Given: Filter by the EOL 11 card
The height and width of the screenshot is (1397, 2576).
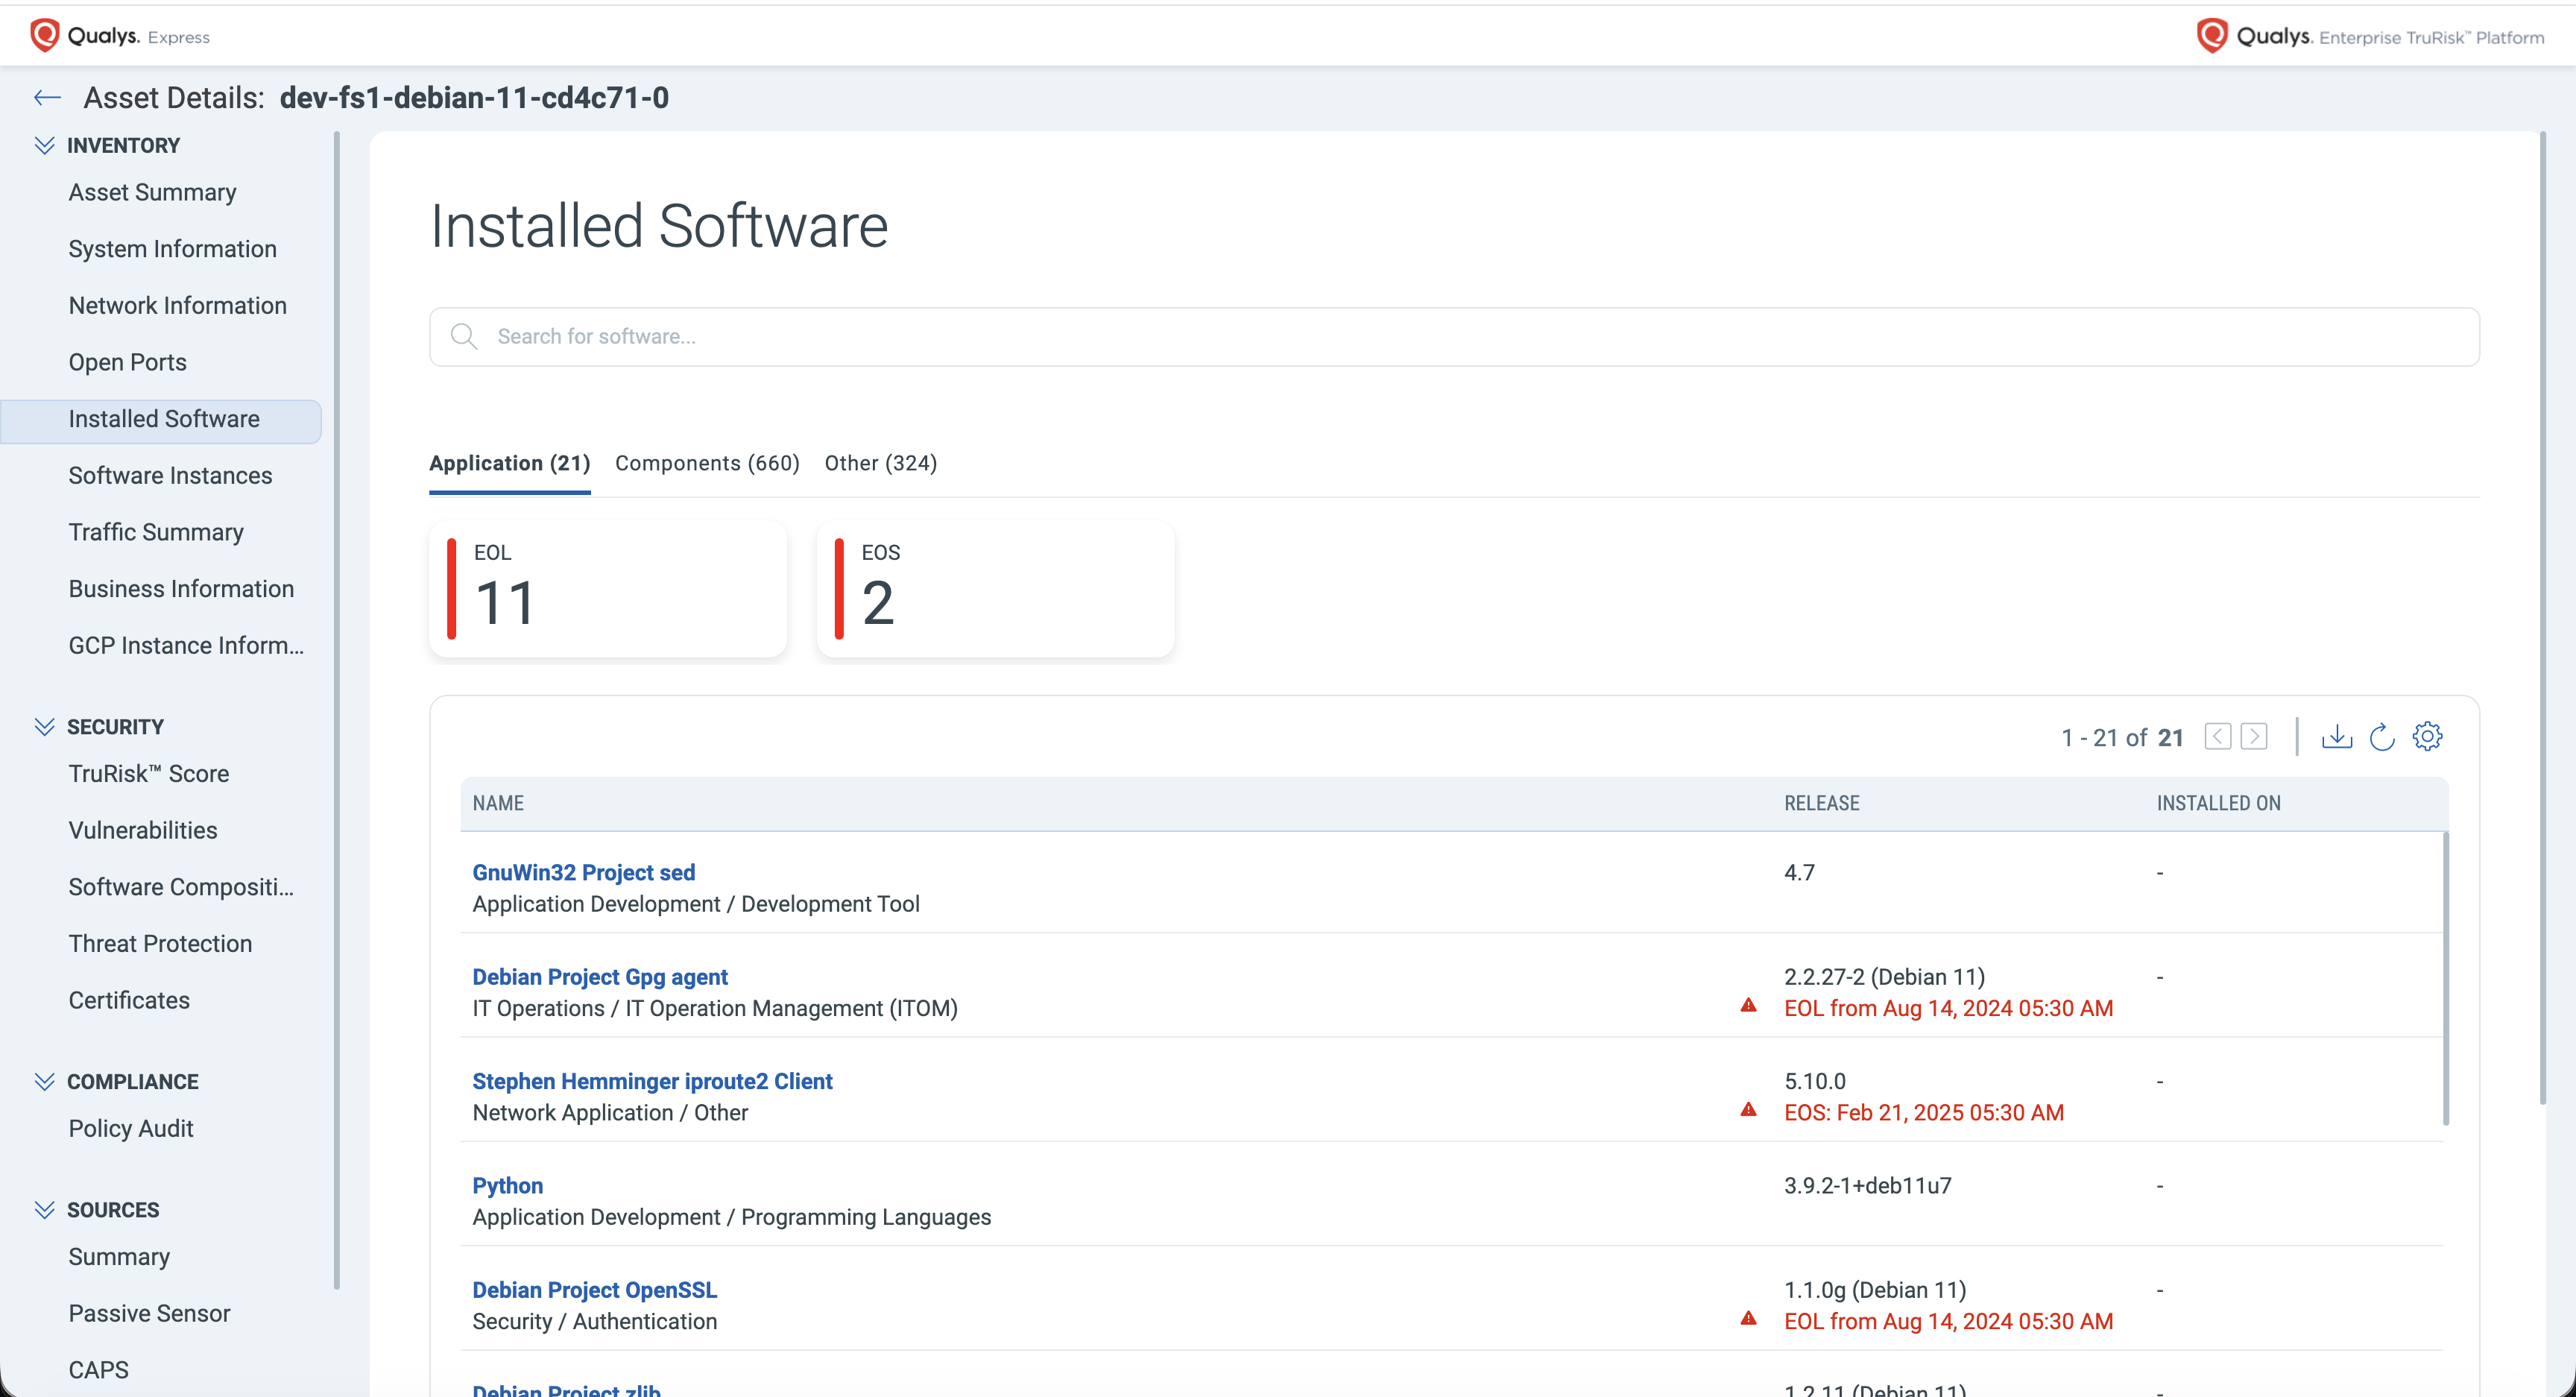Looking at the screenshot, I should tap(608, 589).
